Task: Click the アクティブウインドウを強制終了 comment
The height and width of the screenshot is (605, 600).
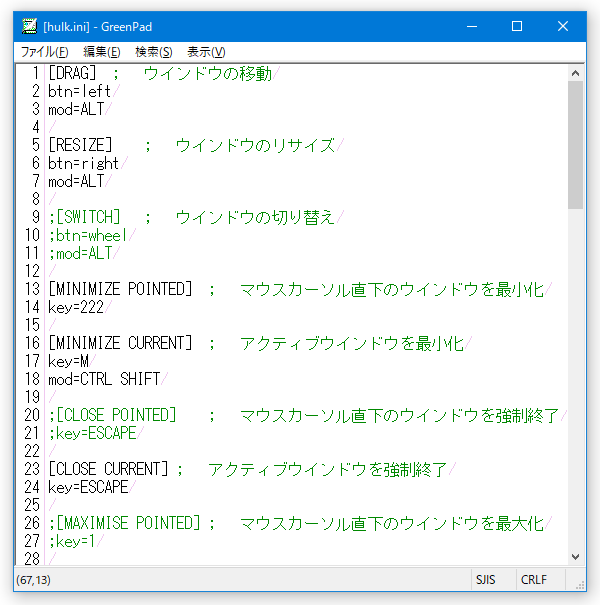Action: (328, 469)
